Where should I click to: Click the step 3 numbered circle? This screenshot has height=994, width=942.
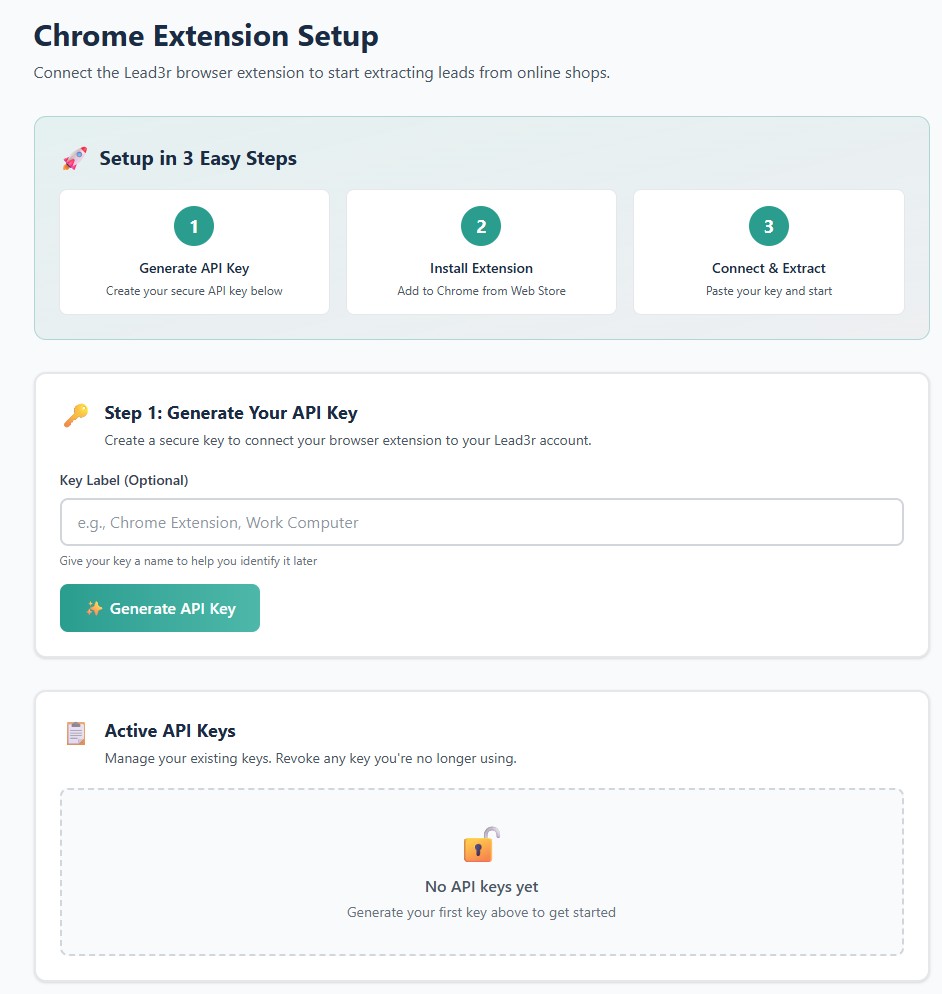(x=768, y=226)
